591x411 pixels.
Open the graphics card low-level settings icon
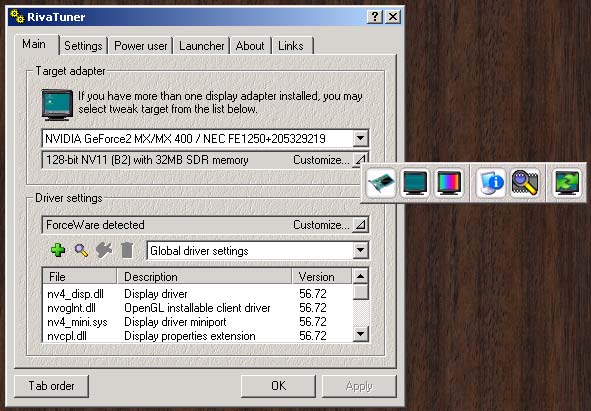(x=381, y=183)
